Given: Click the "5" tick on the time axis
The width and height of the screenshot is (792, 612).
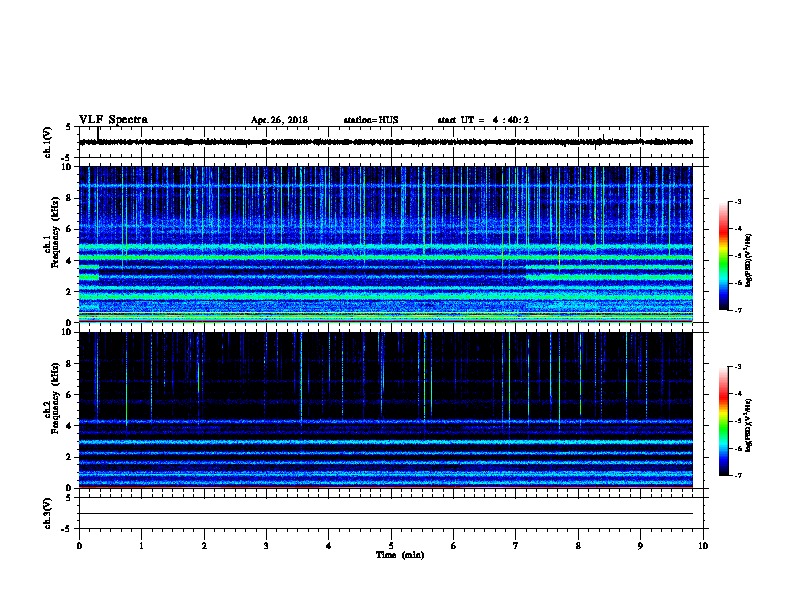Looking at the screenshot, I should (x=391, y=545).
